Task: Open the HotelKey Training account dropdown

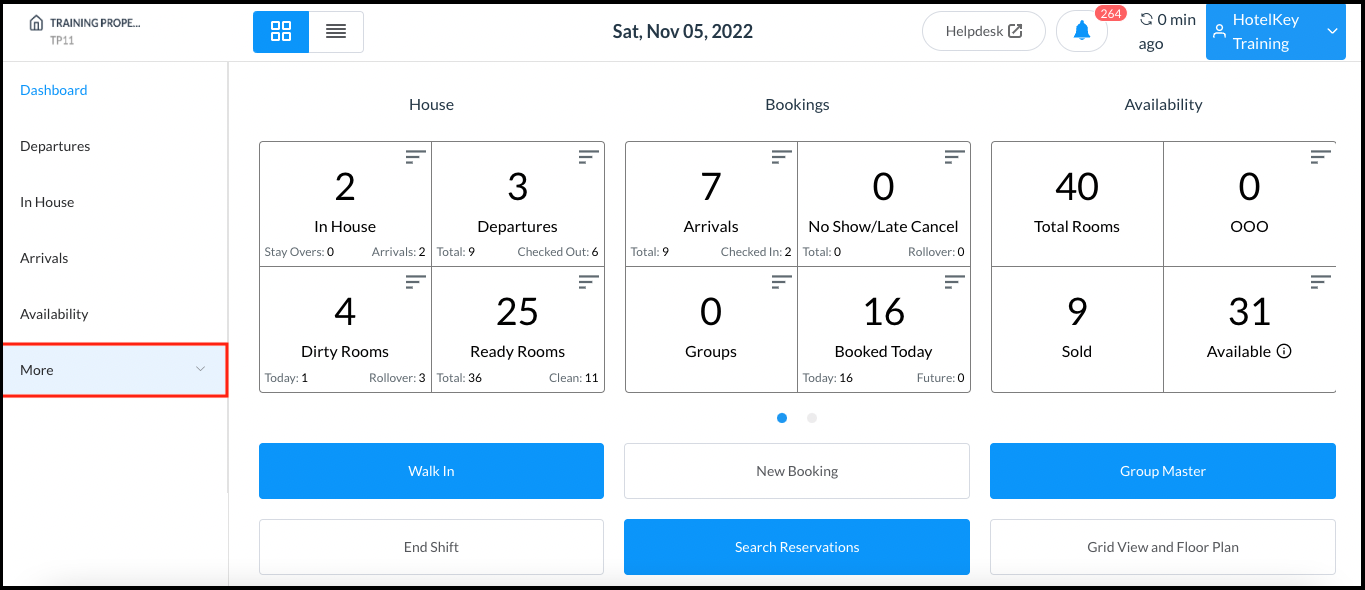Action: (x=1275, y=31)
